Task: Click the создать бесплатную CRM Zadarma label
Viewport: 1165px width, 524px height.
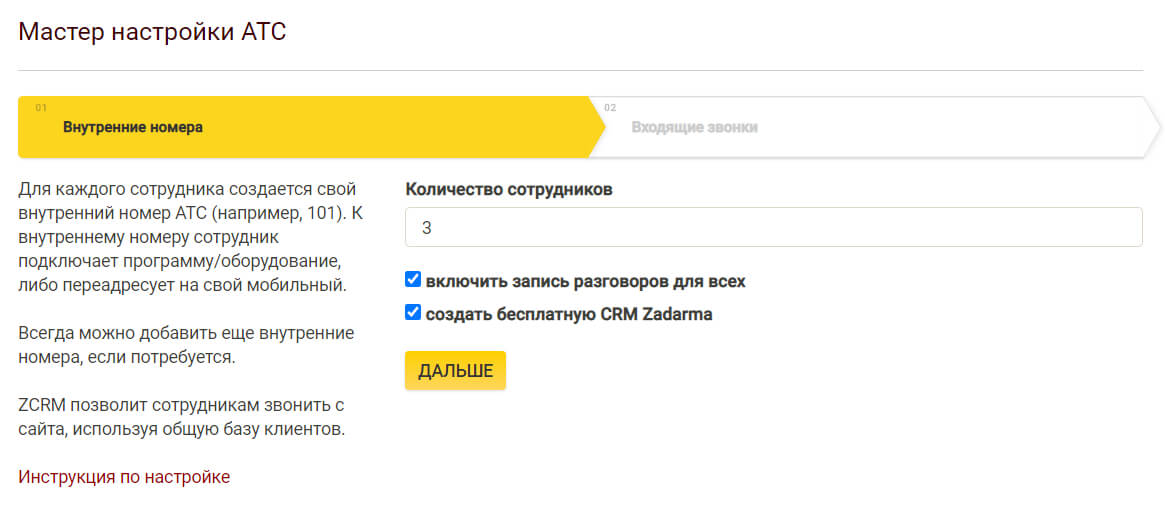Action: coord(568,314)
